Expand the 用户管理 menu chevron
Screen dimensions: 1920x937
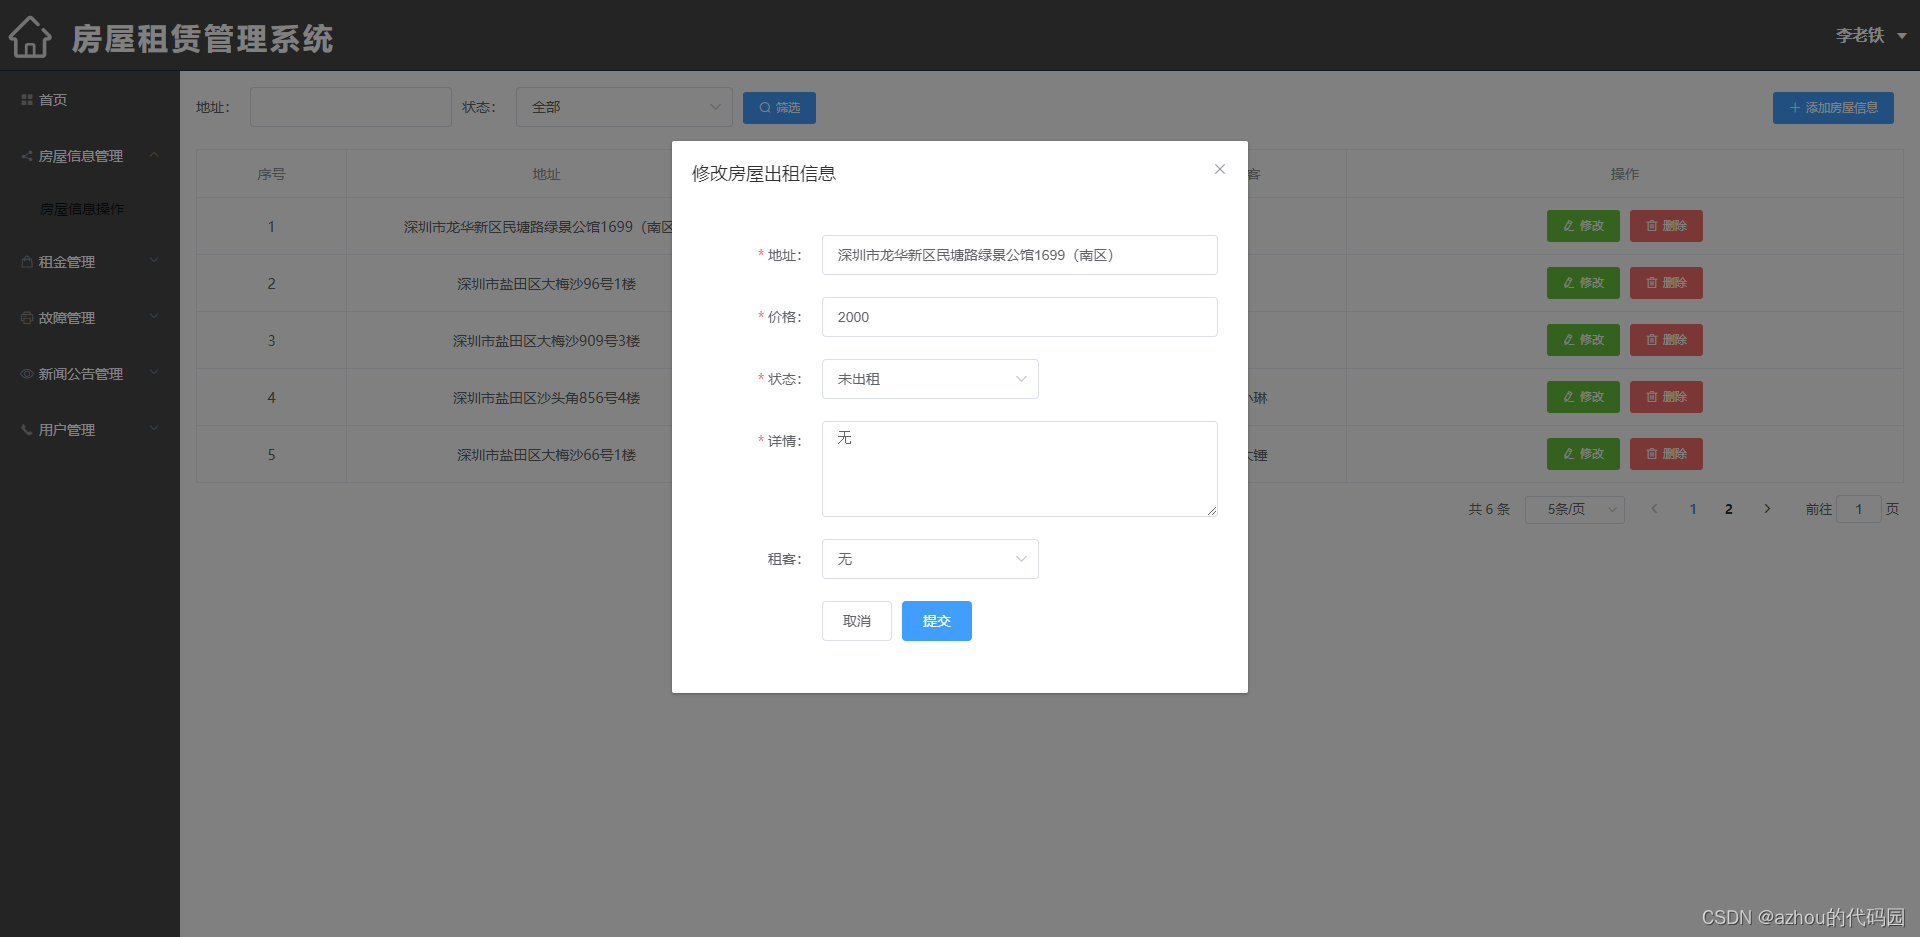154,429
